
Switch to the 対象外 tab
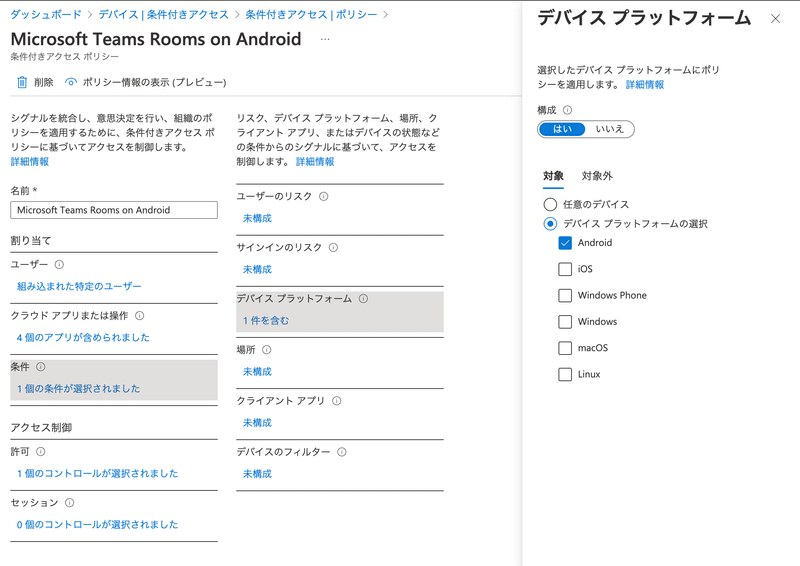[x=596, y=176]
